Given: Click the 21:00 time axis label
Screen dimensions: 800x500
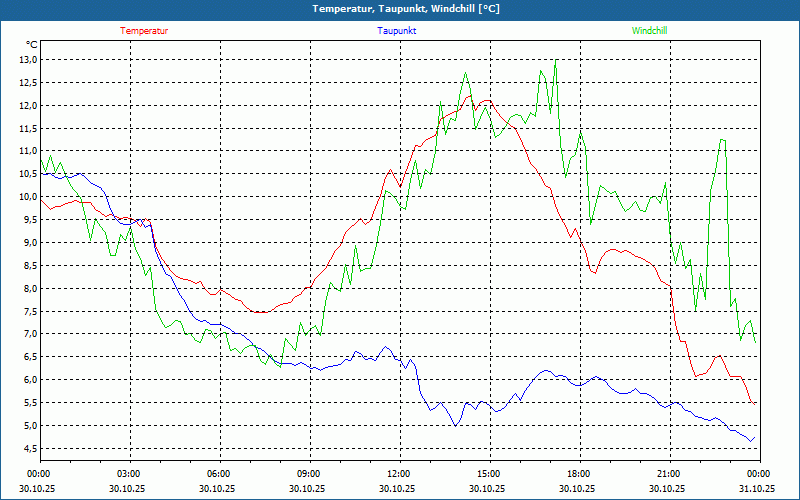Looking at the screenshot, I should pyautogui.click(x=667, y=473).
